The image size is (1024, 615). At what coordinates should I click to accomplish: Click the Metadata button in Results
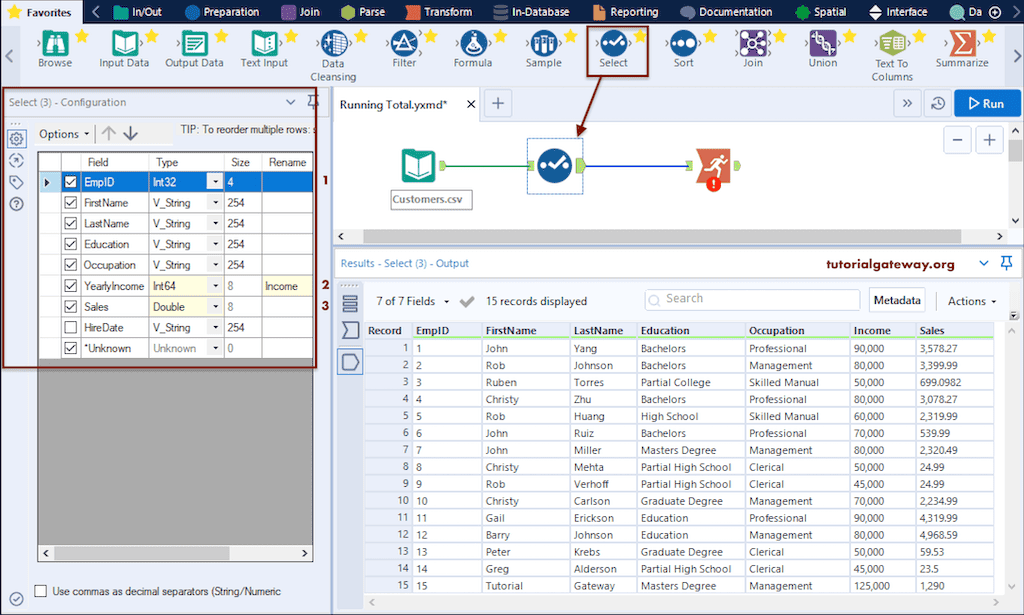[x=896, y=300]
